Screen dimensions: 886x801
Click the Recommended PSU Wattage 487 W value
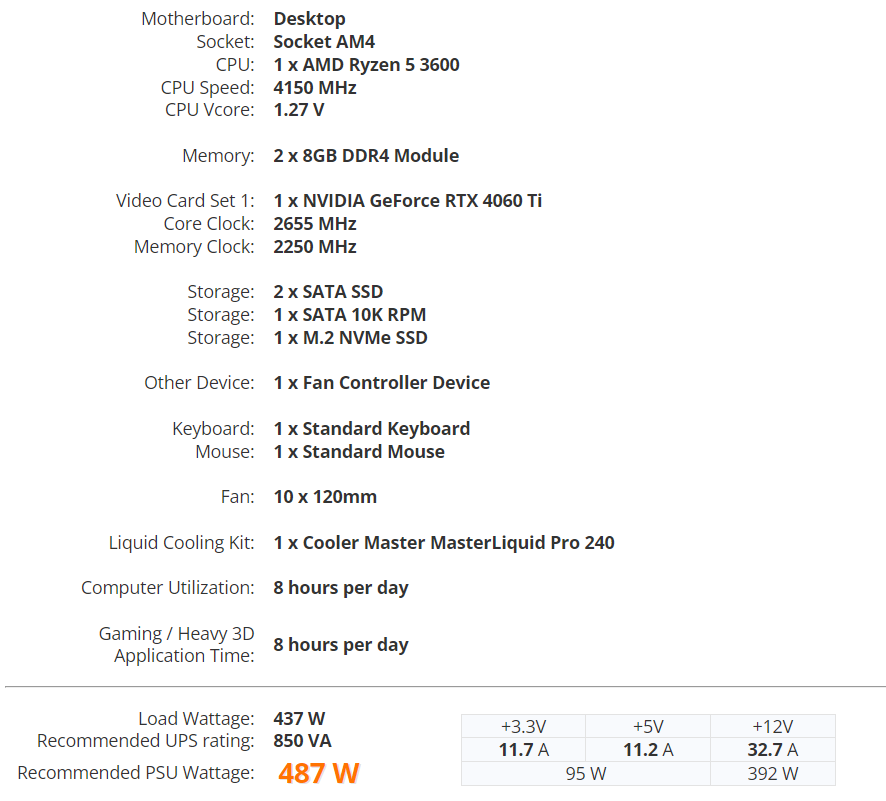319,773
